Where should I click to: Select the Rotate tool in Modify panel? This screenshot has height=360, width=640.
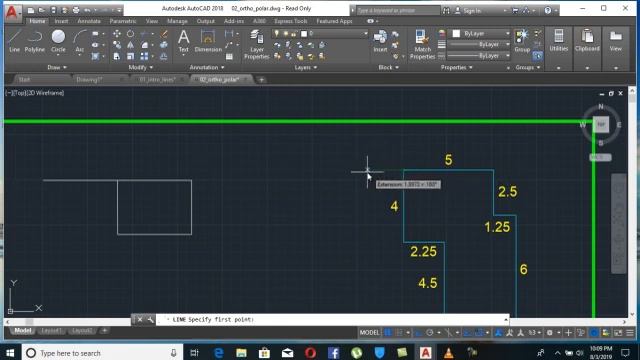[x=130, y=34]
